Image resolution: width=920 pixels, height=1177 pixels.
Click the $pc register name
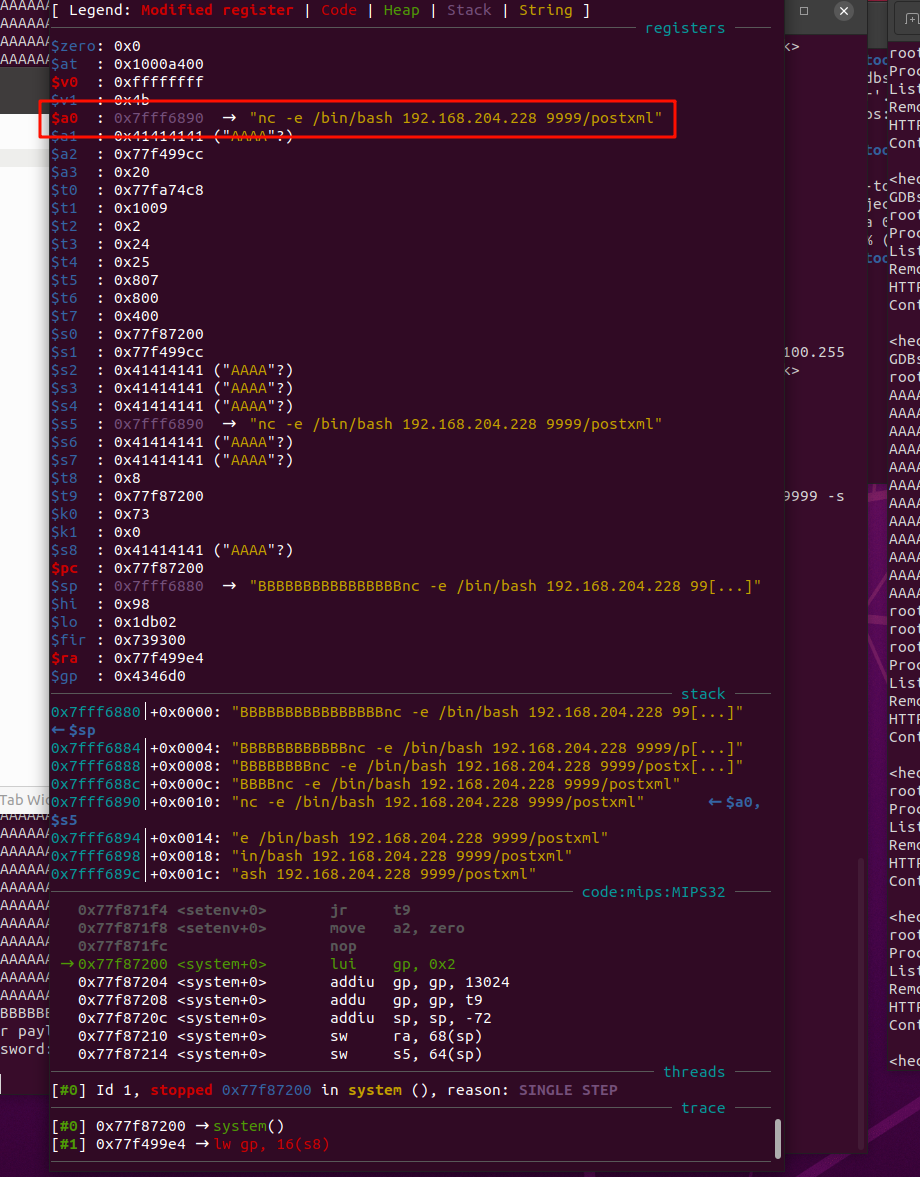click(65, 569)
